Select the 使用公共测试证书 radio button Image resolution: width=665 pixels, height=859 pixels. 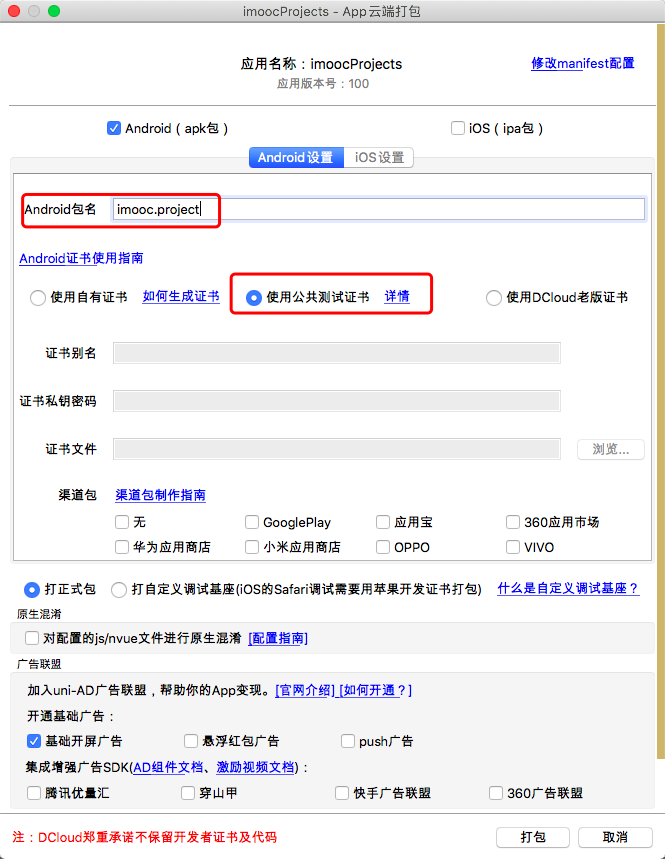[x=254, y=297]
